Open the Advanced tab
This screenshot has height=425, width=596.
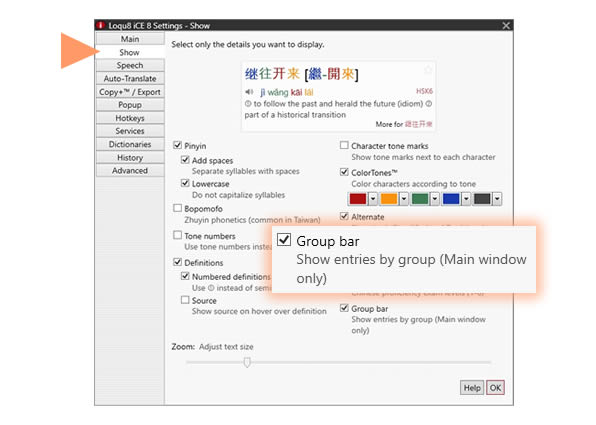pos(130,170)
